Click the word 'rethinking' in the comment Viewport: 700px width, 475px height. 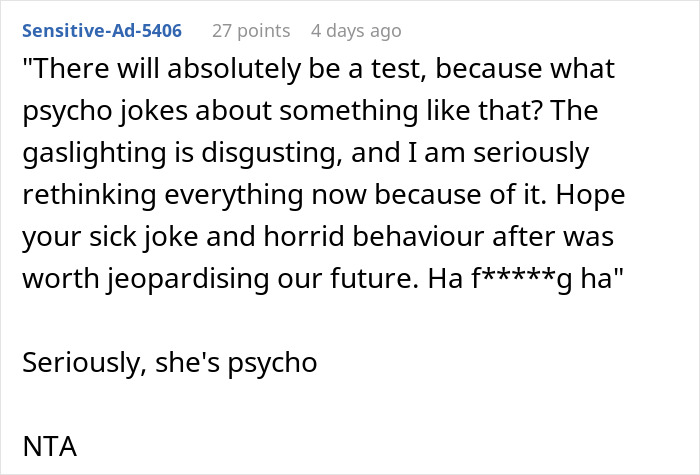pyautogui.click(x=89, y=195)
